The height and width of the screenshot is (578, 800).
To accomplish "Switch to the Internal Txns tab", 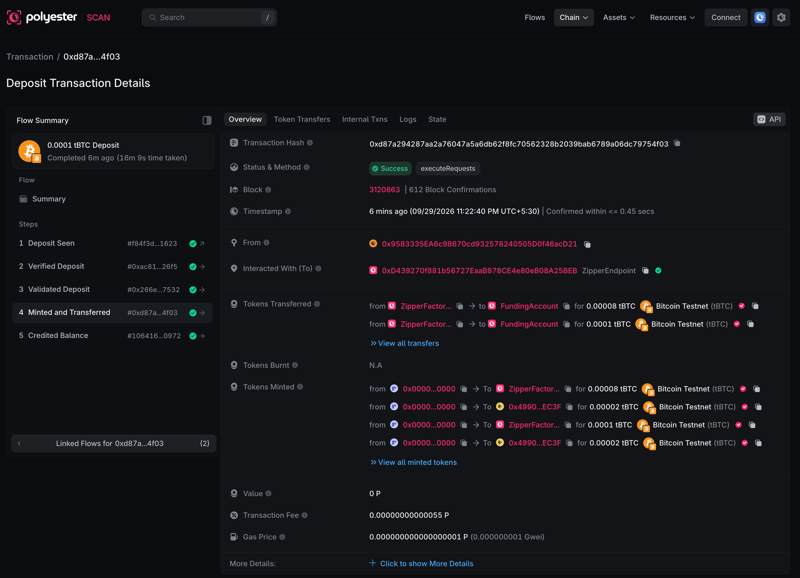I will [365, 119].
